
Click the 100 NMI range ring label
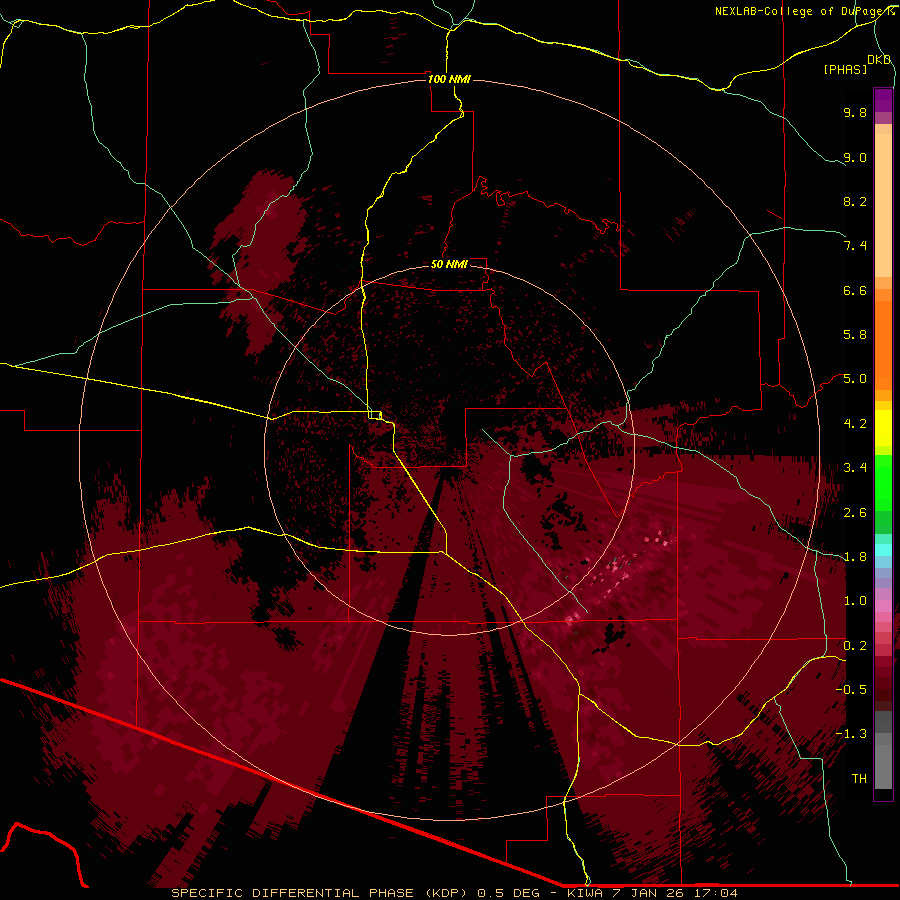point(449,79)
